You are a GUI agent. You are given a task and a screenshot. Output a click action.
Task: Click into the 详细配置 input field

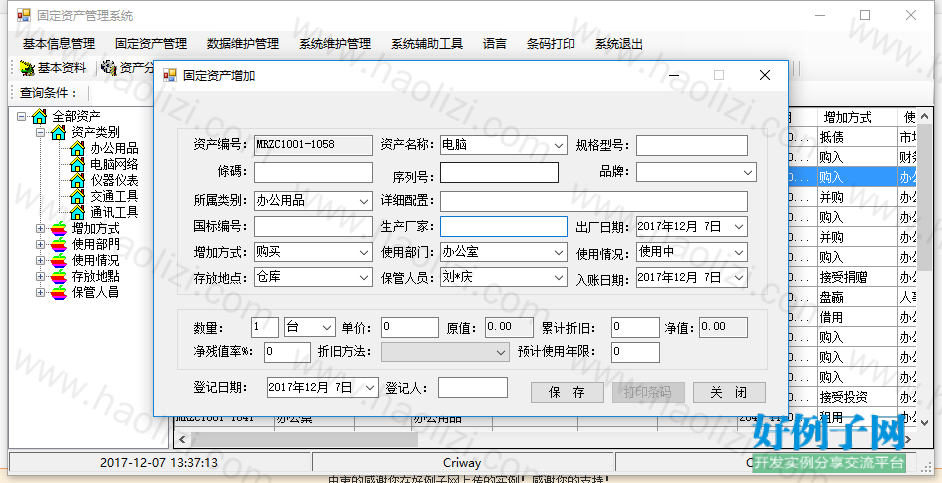[x=594, y=201]
